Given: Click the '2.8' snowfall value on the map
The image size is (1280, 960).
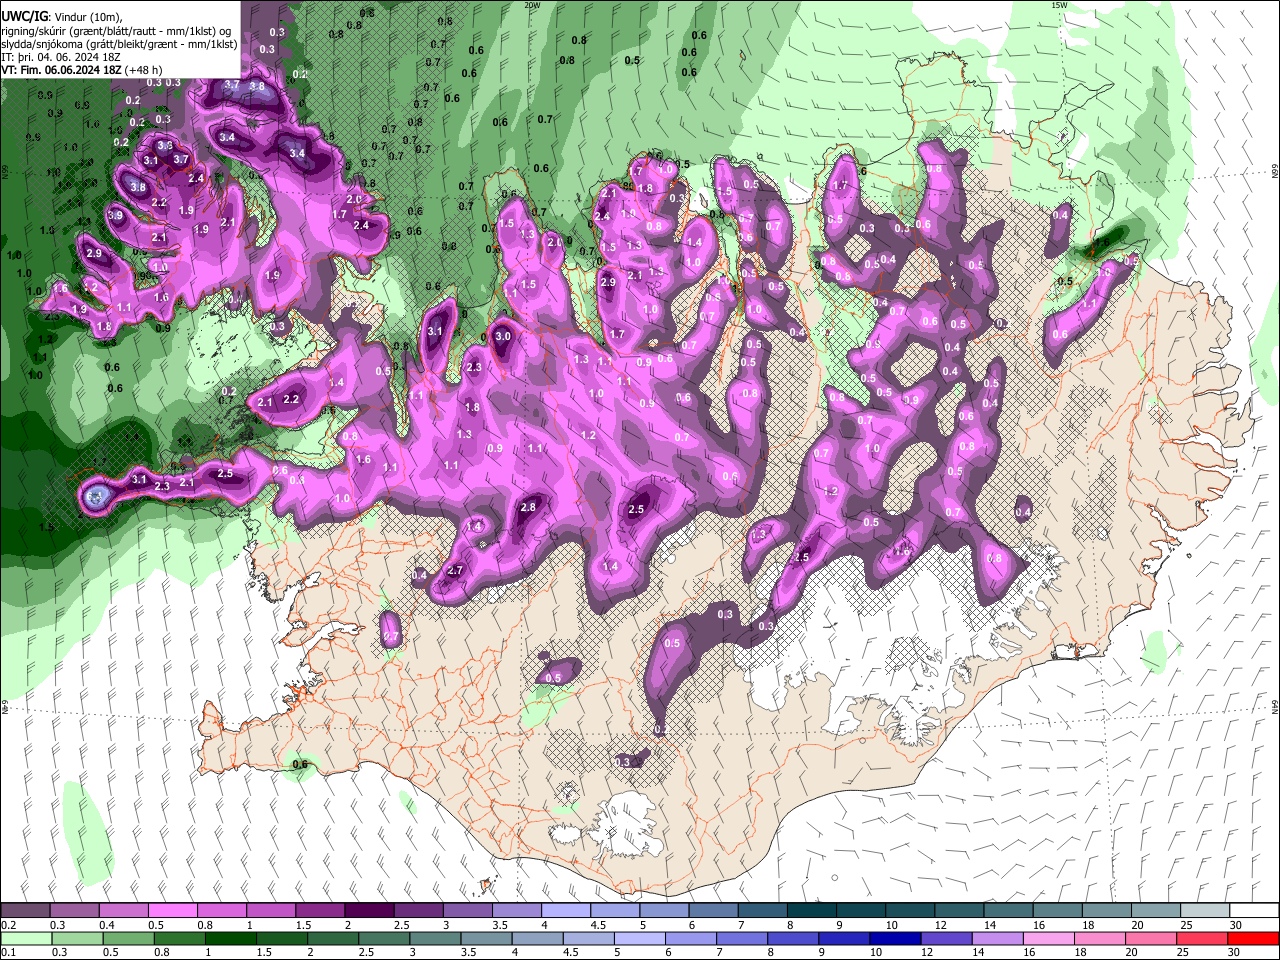Looking at the screenshot, I should [528, 508].
